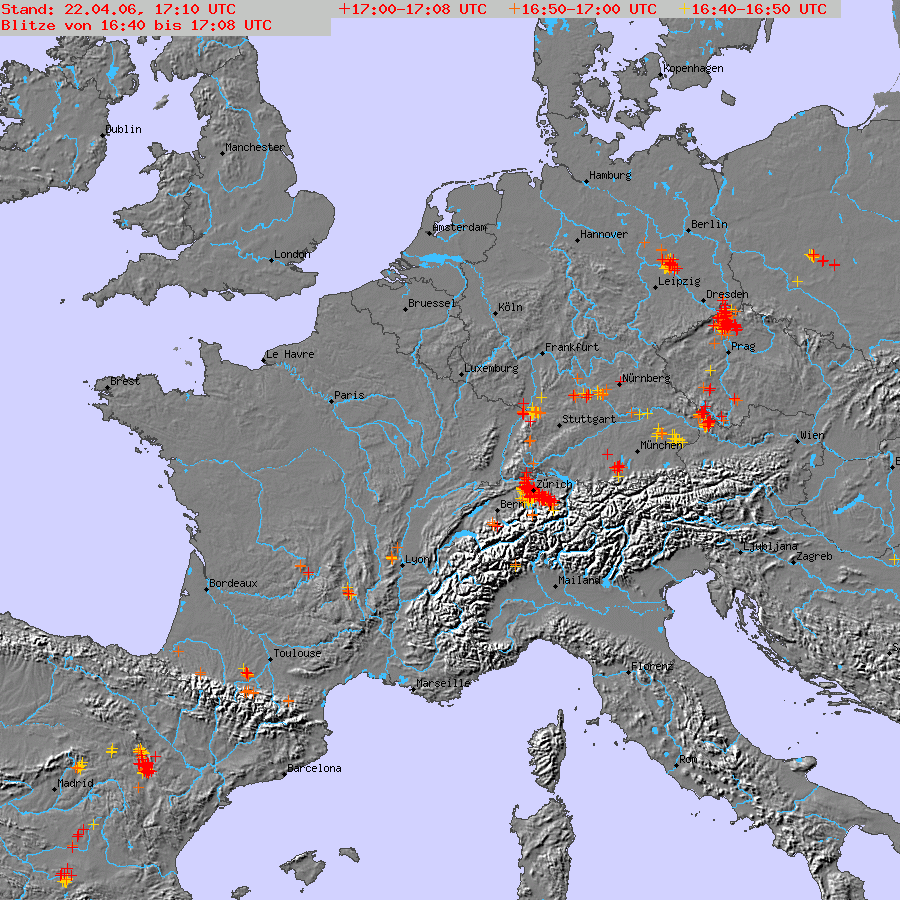Click the Madrid city marker dot

click(x=55, y=789)
